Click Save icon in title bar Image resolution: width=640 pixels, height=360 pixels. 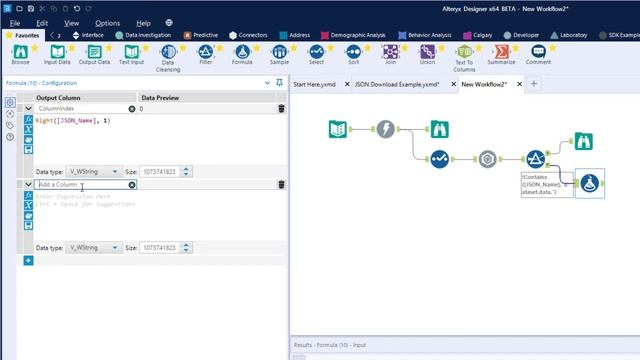[31, 8]
